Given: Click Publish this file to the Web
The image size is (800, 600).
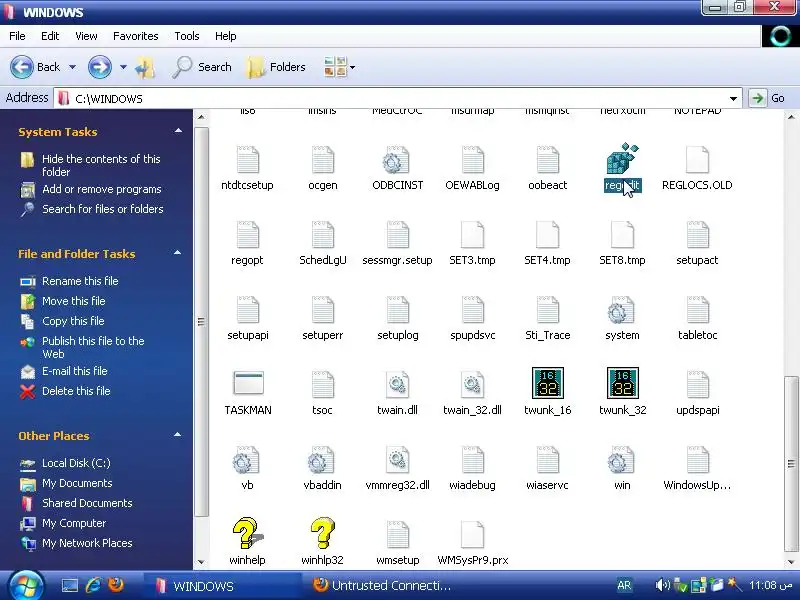Looking at the screenshot, I should 93,347.
